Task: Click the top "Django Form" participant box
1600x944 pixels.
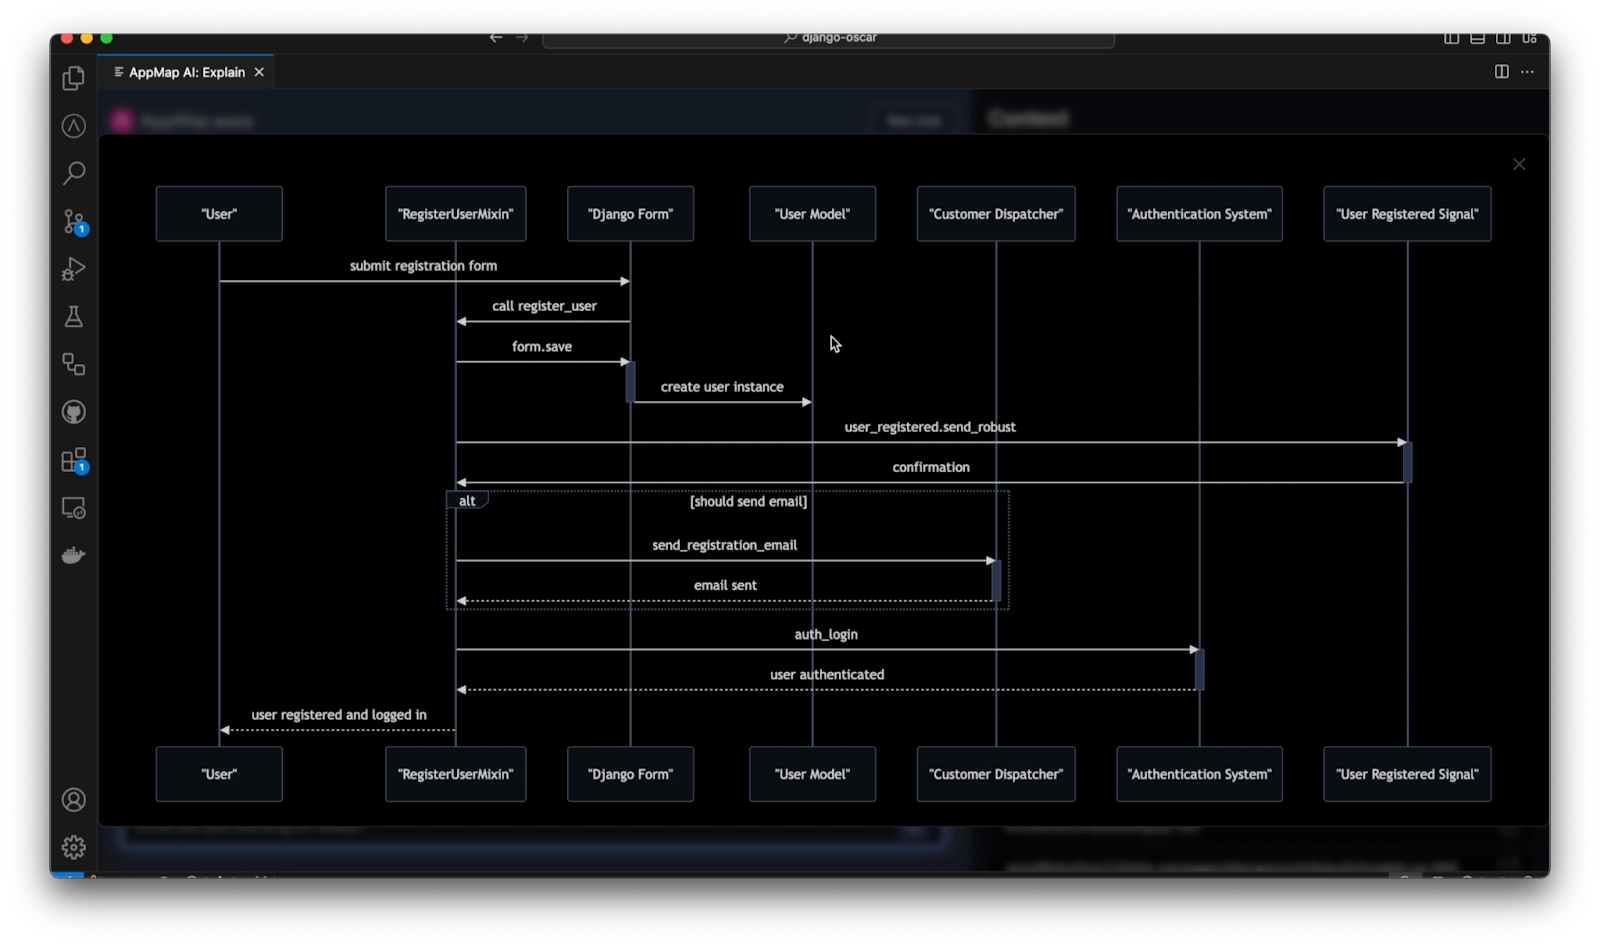Action: click(x=630, y=214)
